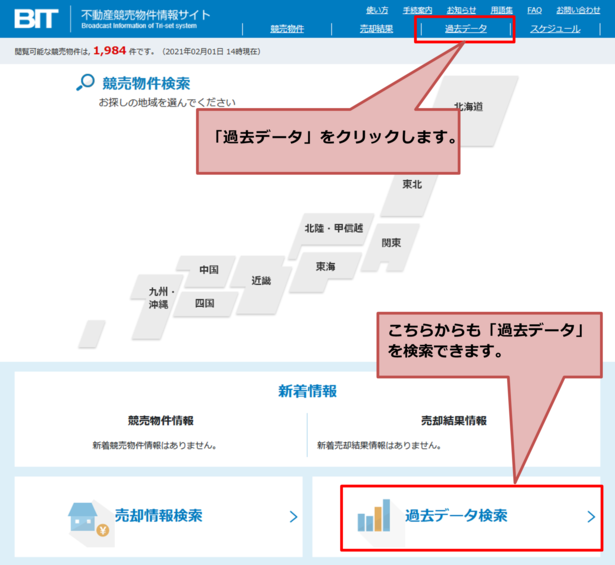Switch to the 売却結果 tab

[x=376, y=29]
